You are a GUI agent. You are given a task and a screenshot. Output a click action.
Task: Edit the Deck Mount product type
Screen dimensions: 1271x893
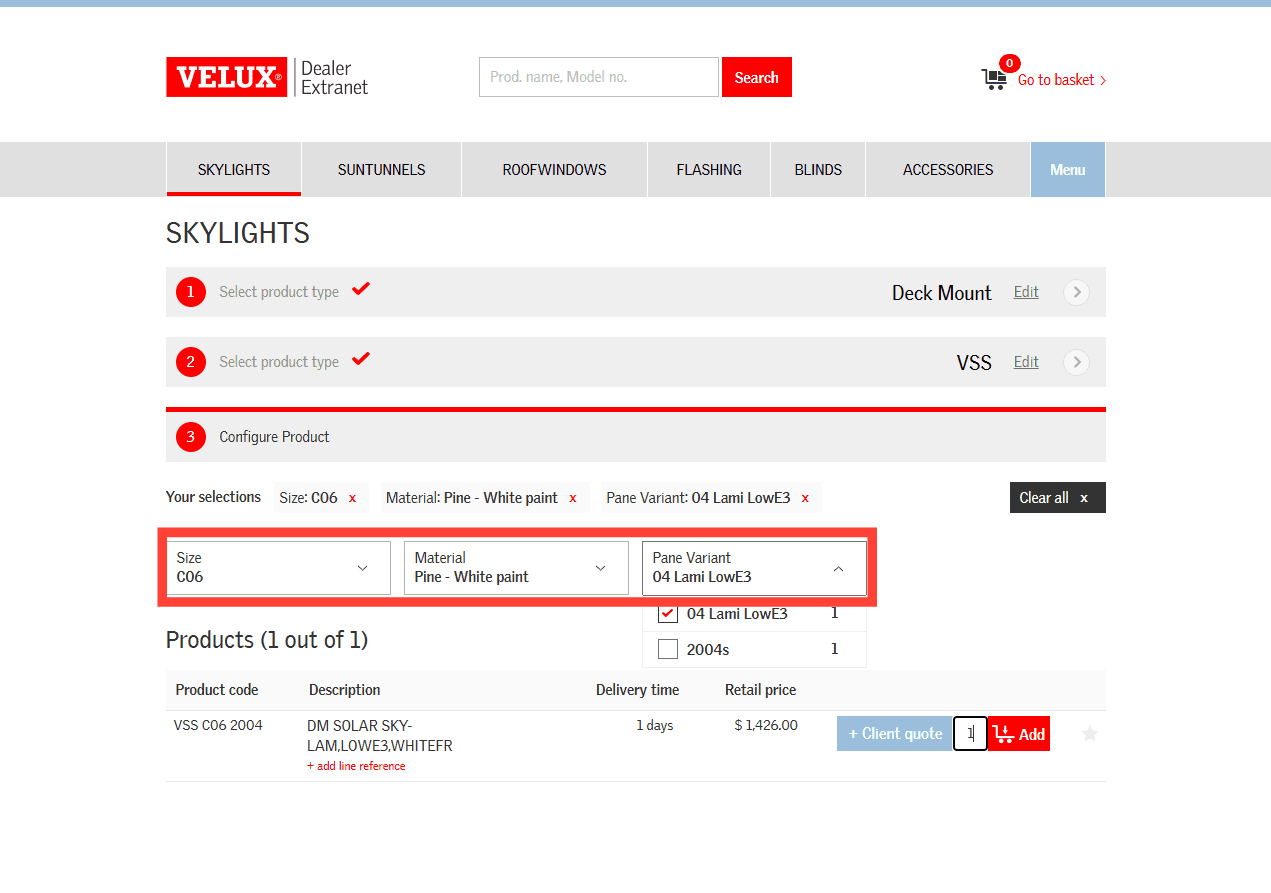(1026, 292)
